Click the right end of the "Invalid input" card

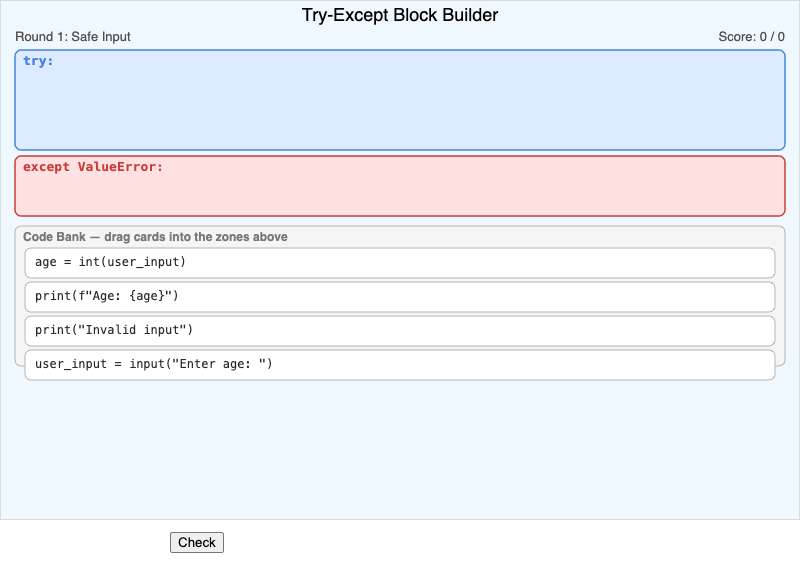pyautogui.click(x=740, y=331)
